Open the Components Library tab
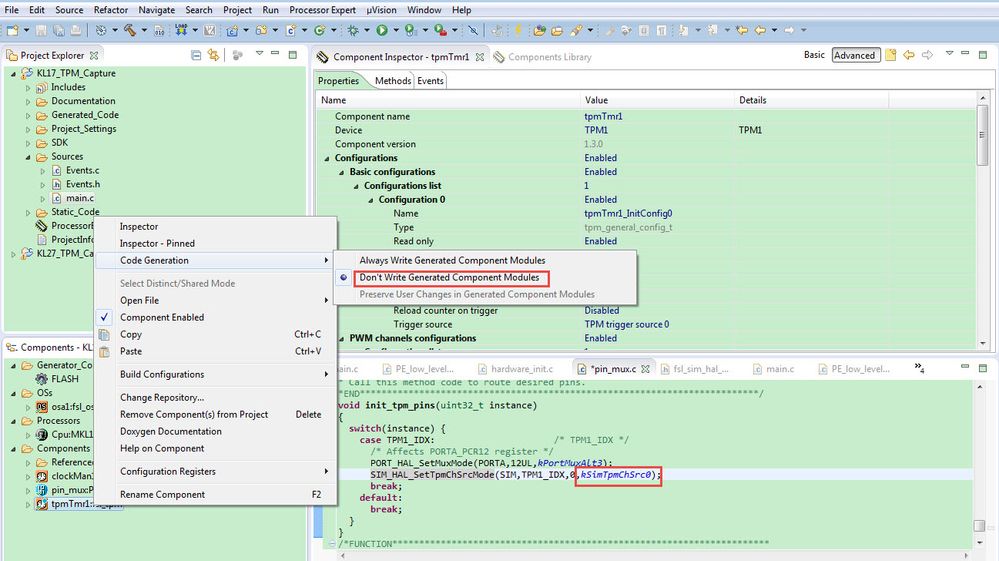The image size is (999, 561). click(x=543, y=57)
